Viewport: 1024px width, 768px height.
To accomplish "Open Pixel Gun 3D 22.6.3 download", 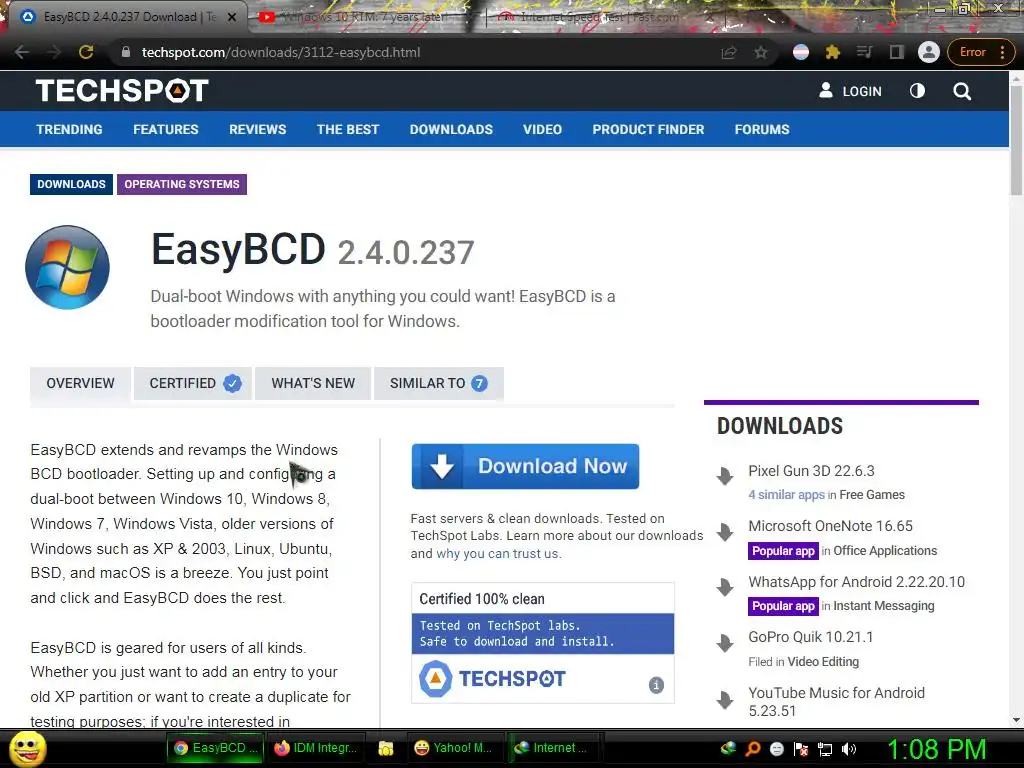I will point(811,471).
